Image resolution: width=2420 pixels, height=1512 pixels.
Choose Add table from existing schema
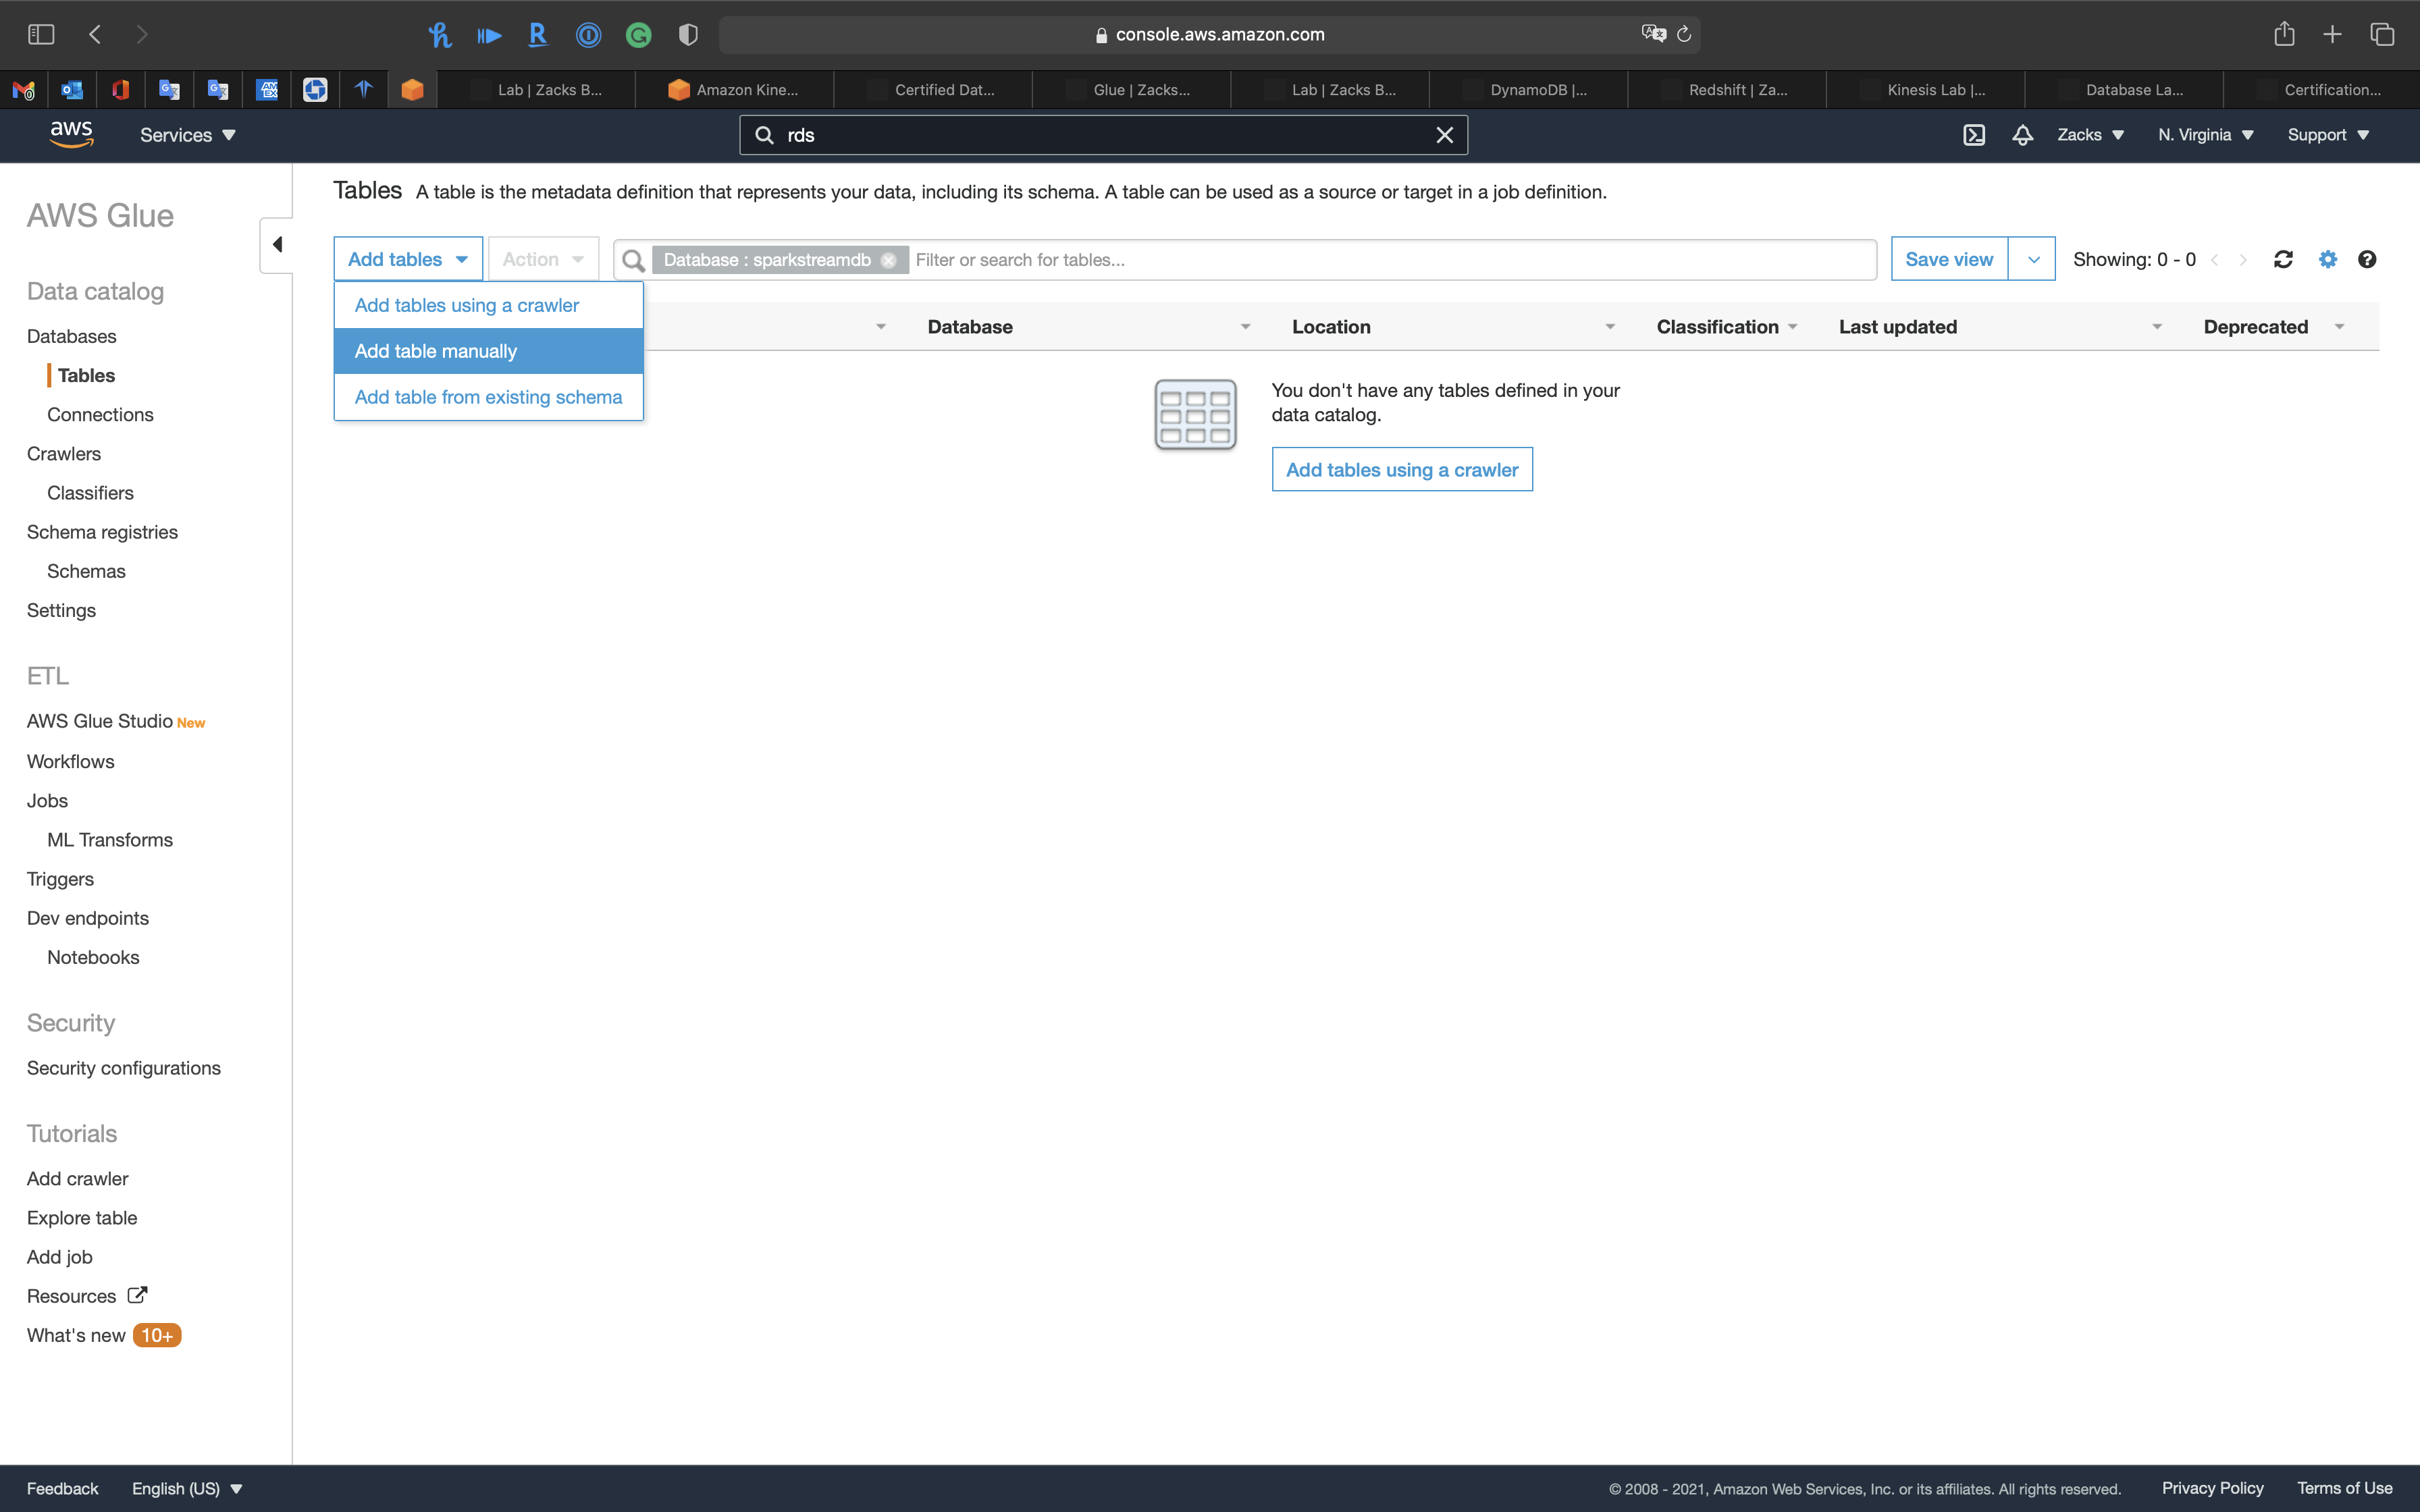[488, 397]
